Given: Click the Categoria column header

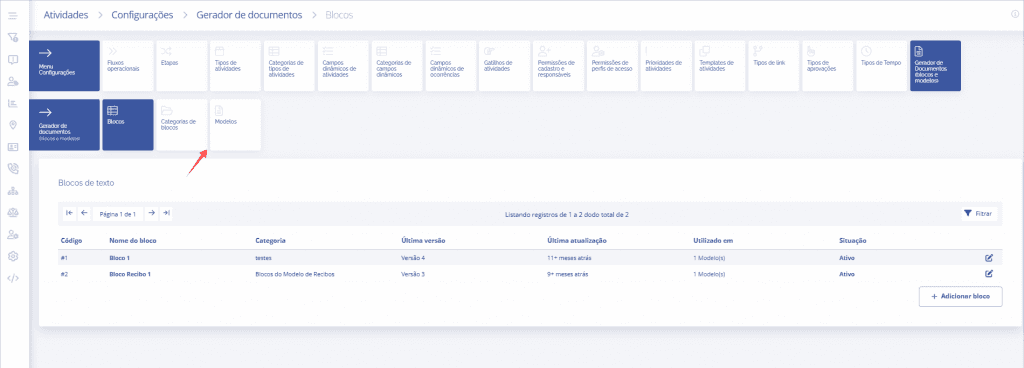Looking at the screenshot, I should tap(270, 241).
